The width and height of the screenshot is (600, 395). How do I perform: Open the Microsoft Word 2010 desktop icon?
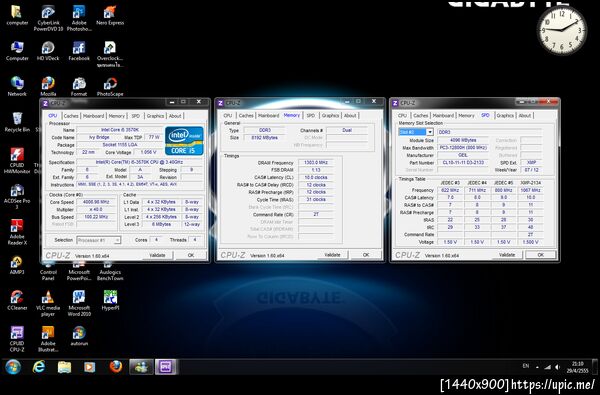click(79, 304)
